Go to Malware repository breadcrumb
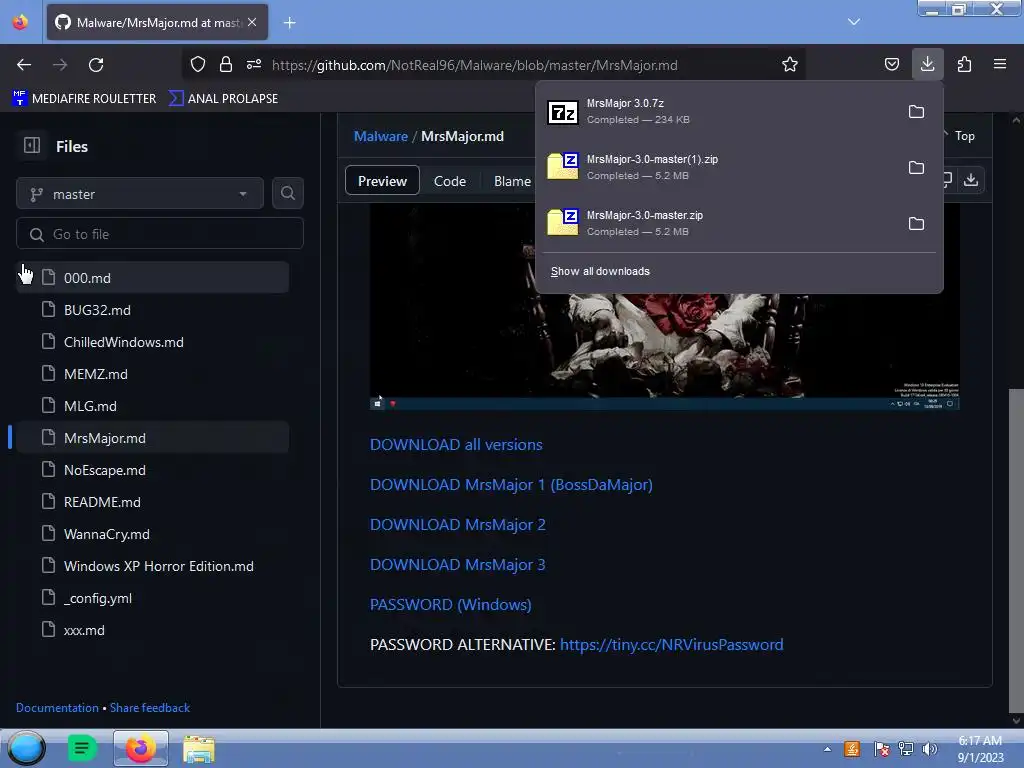This screenshot has width=1024, height=768. click(x=381, y=136)
